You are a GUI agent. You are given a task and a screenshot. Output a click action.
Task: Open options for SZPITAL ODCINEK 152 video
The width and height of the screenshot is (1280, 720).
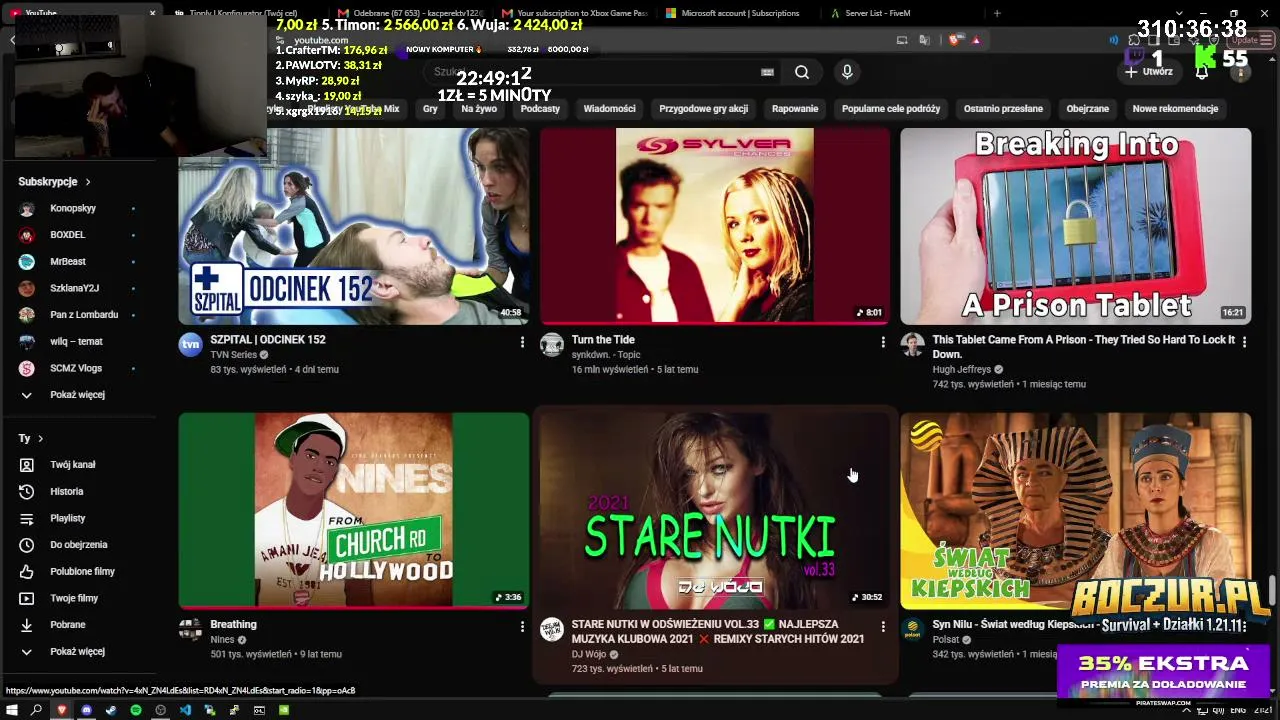(x=522, y=342)
